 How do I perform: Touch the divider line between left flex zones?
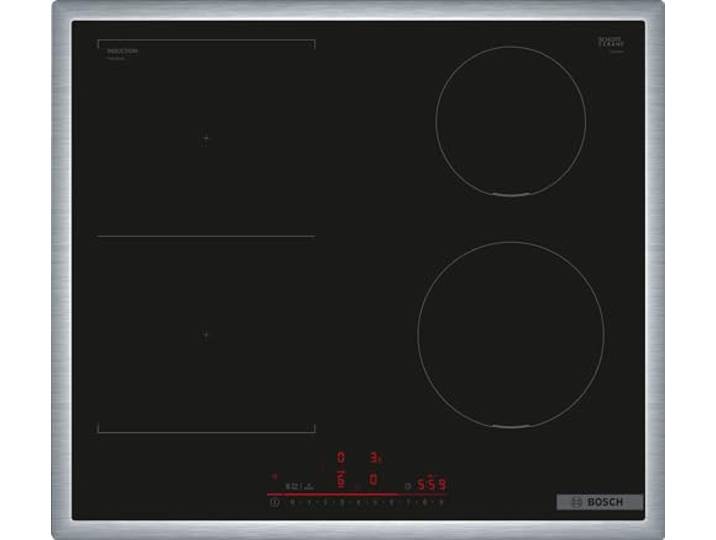(x=206, y=236)
